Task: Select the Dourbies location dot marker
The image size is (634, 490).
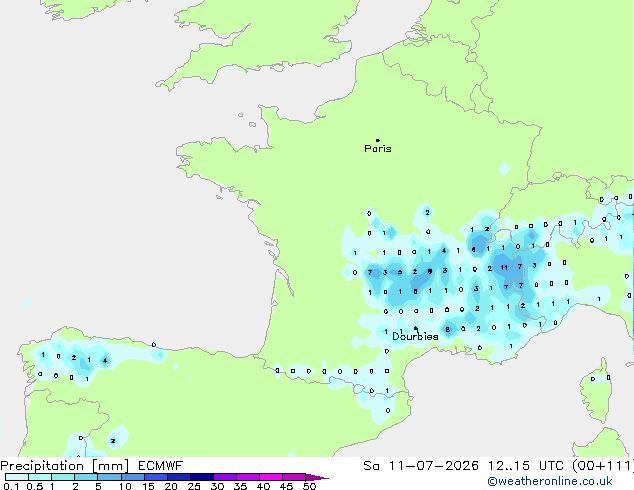Action: [x=416, y=328]
